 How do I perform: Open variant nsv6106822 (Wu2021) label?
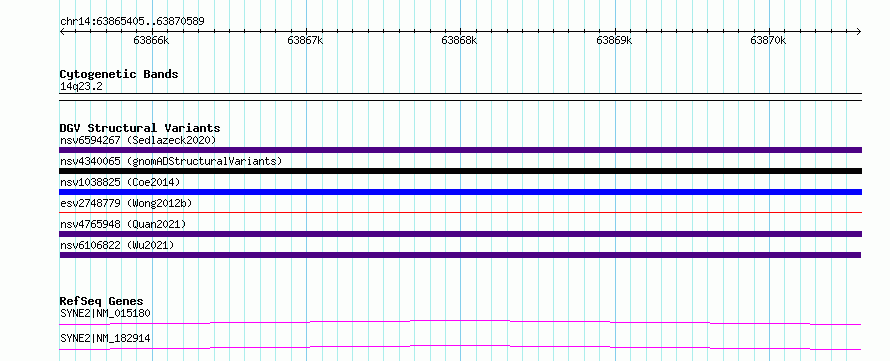[x=117, y=245]
